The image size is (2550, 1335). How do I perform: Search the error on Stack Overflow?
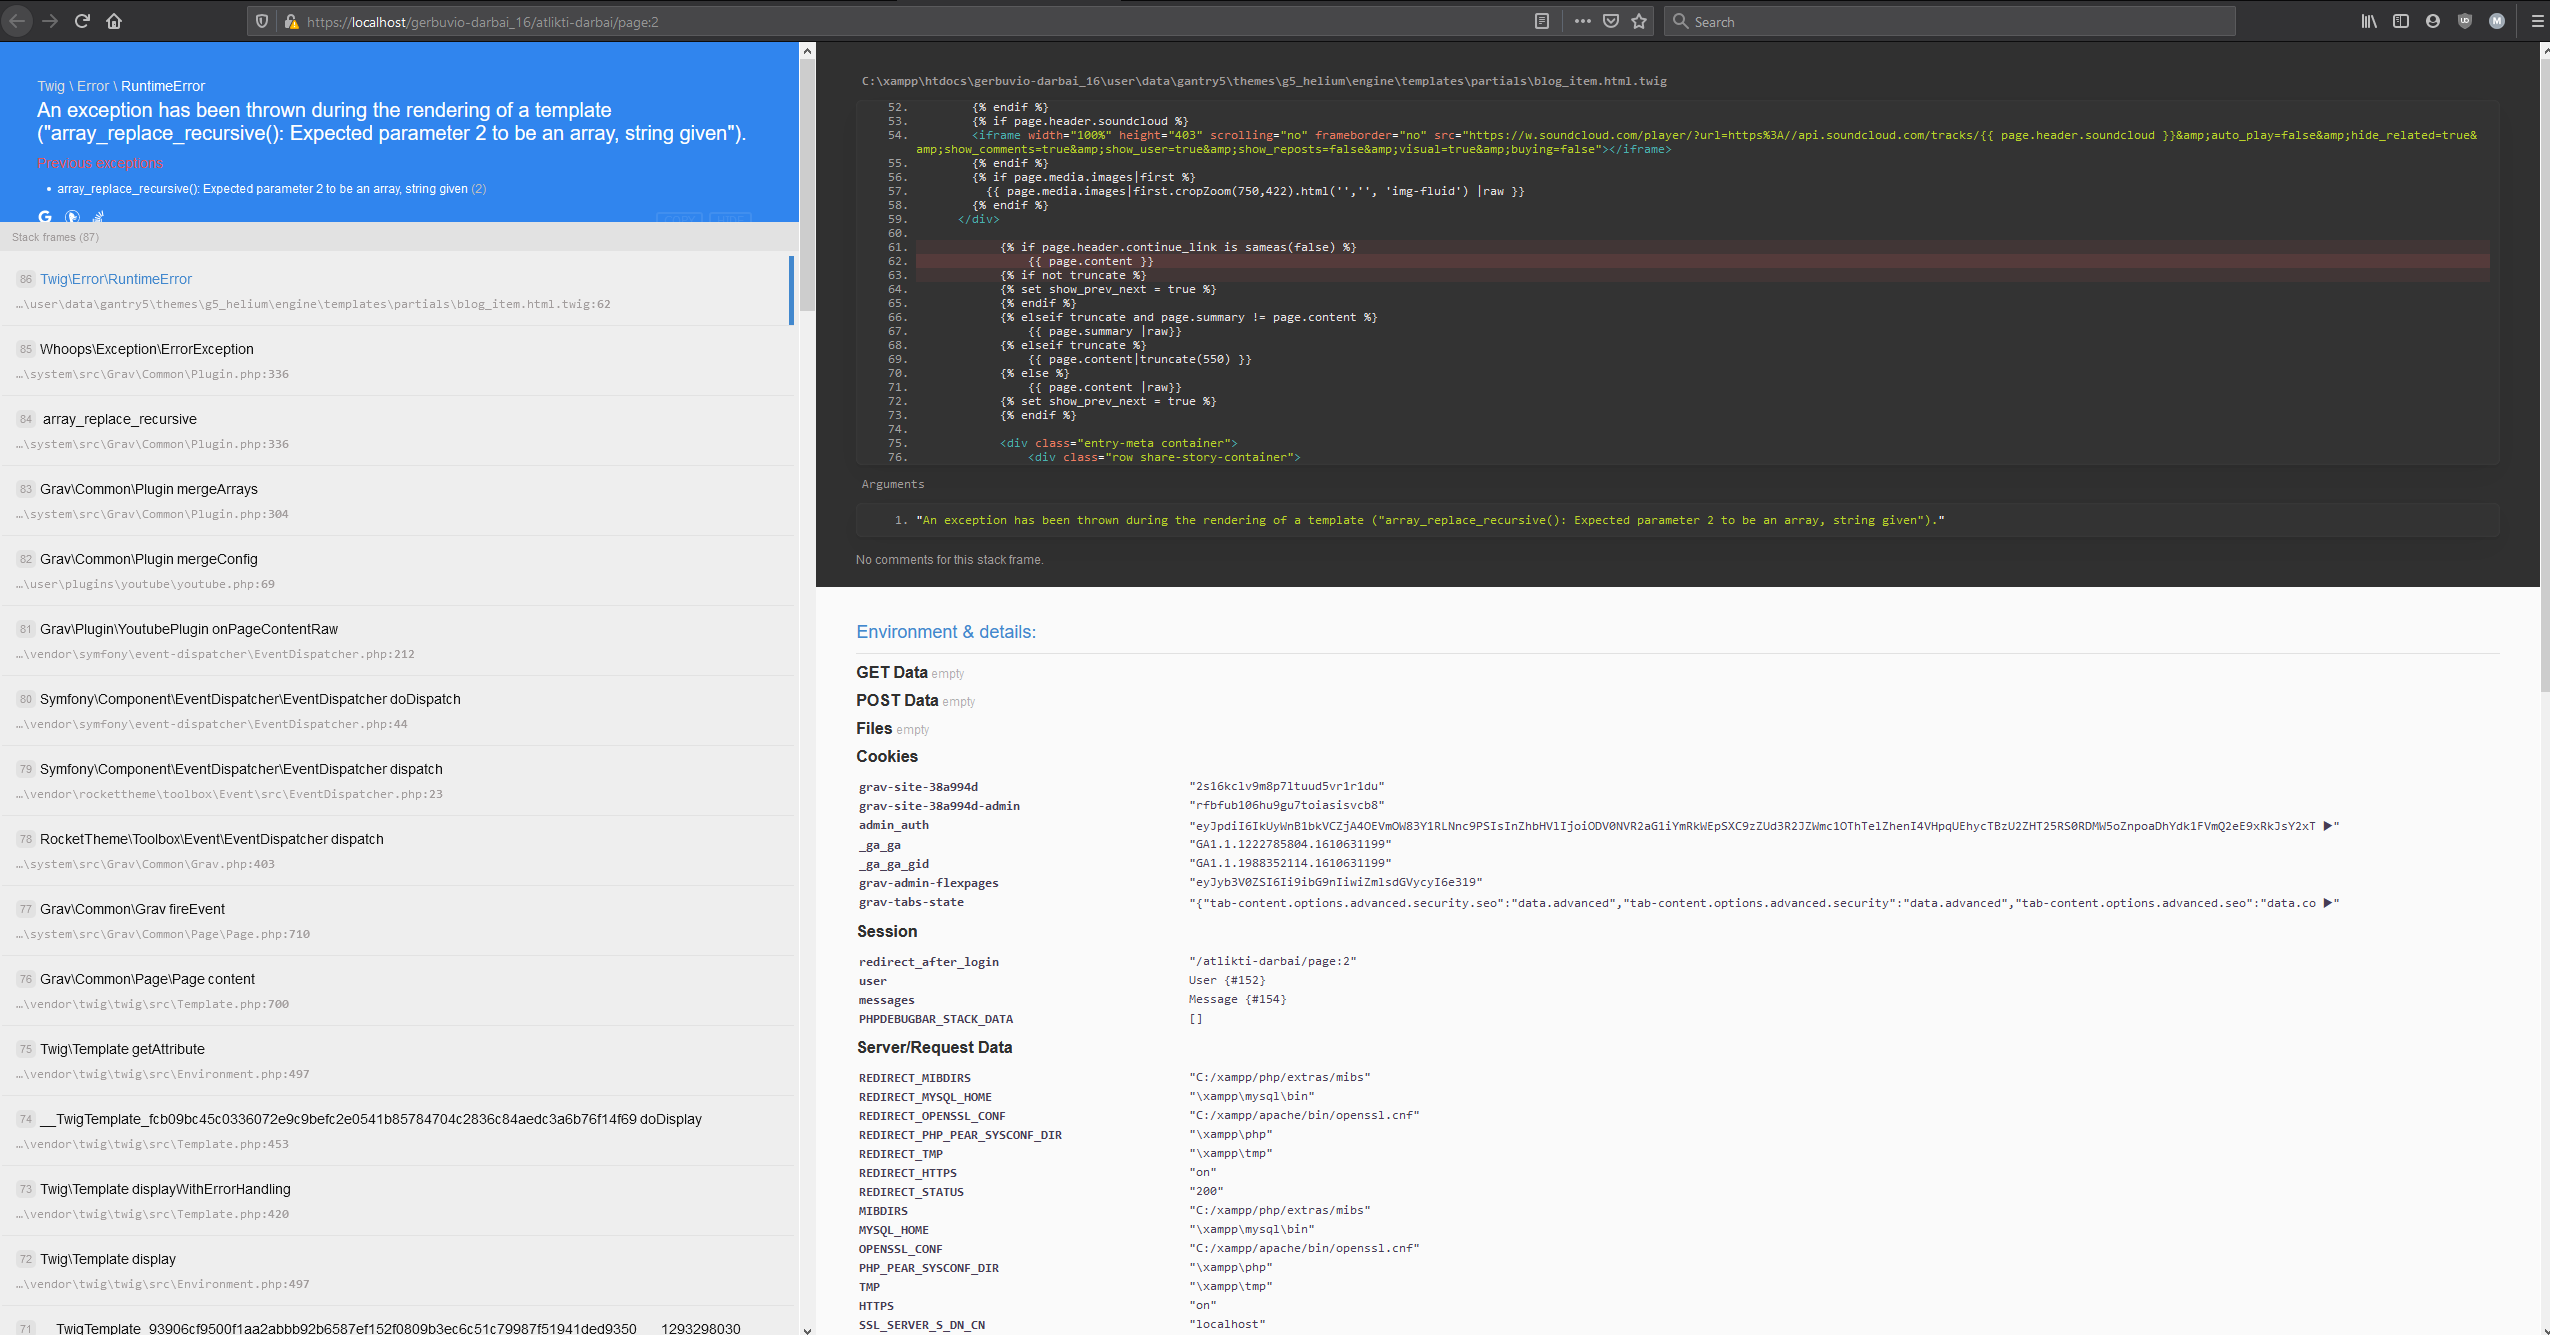(x=98, y=216)
